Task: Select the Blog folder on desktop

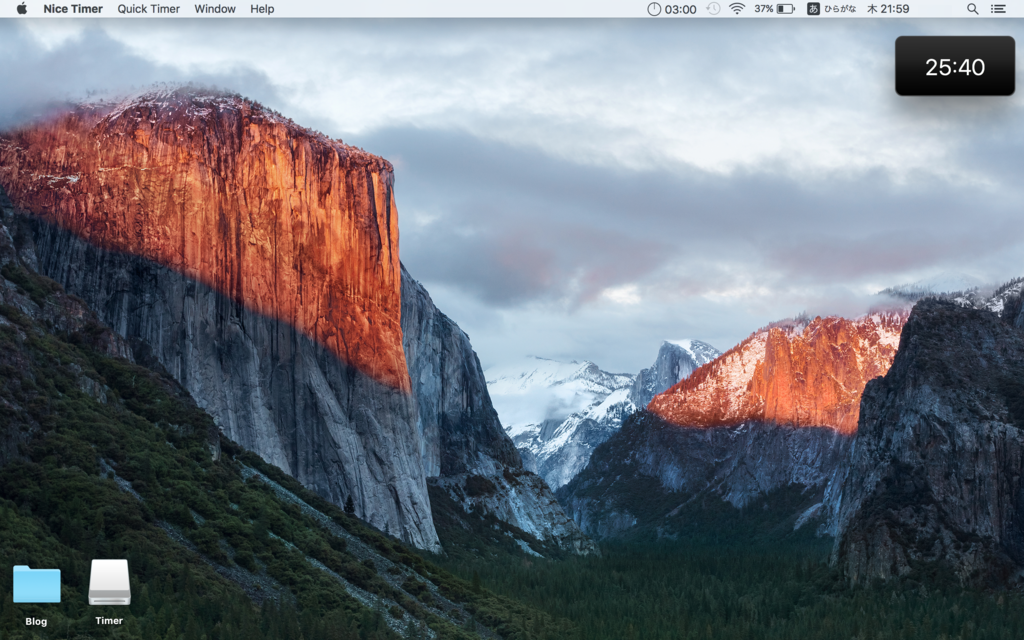Action: [37, 584]
